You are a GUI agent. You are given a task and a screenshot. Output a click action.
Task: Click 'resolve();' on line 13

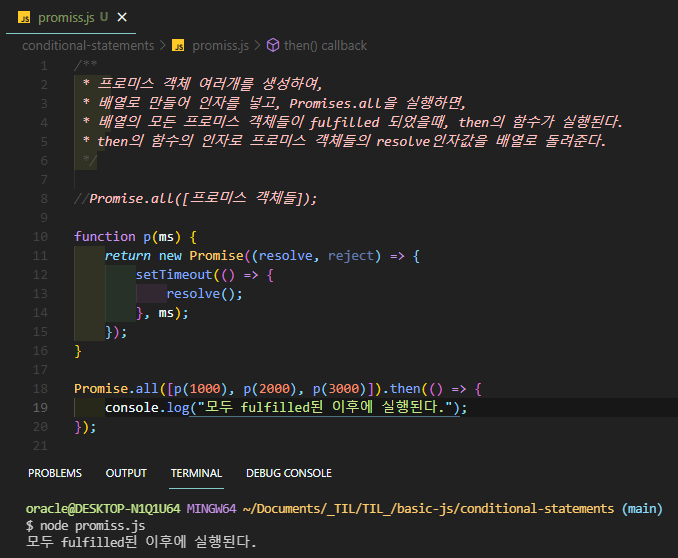pos(205,294)
